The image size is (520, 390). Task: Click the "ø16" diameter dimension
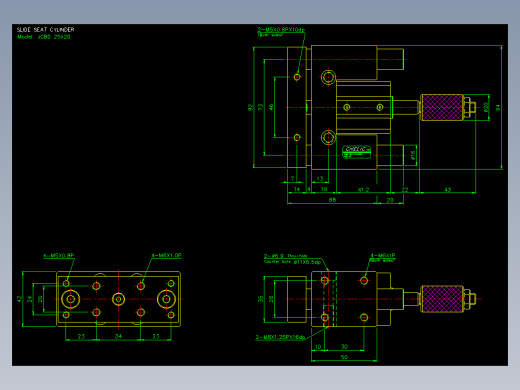(x=413, y=155)
